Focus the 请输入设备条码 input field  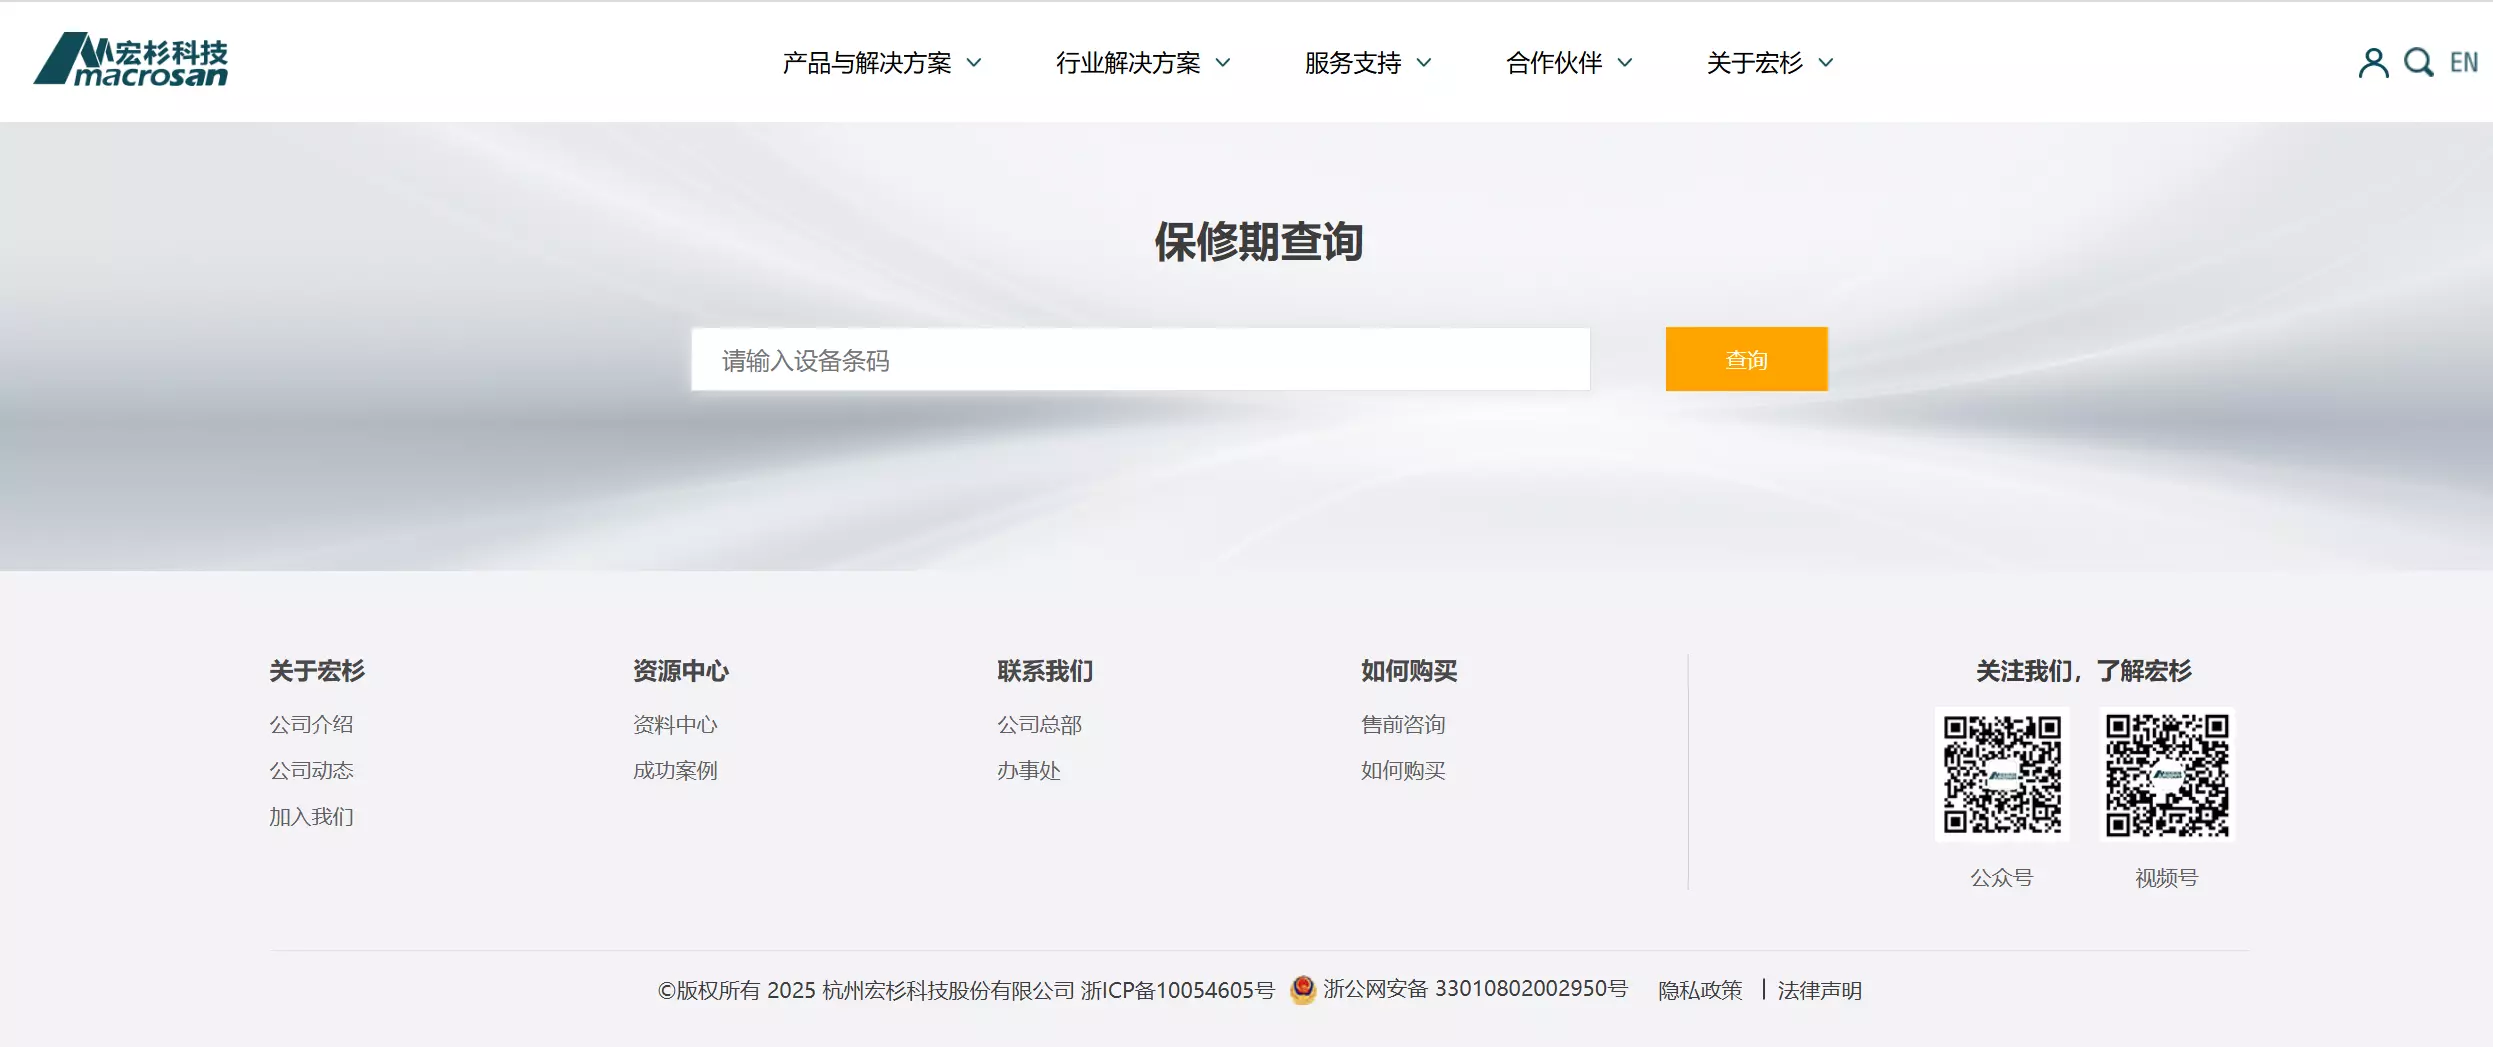1140,359
